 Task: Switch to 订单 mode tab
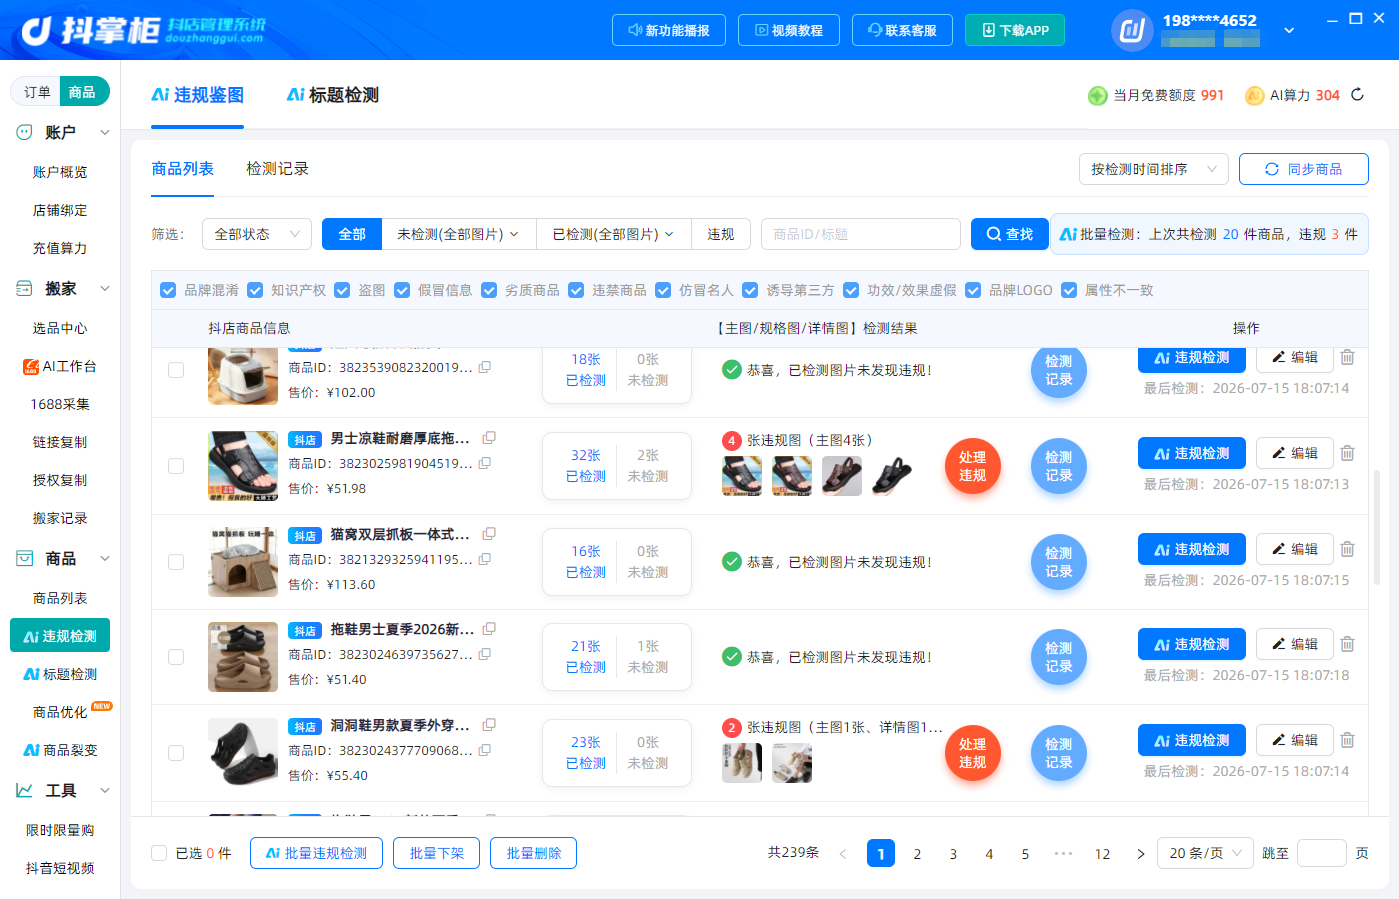tap(37, 92)
